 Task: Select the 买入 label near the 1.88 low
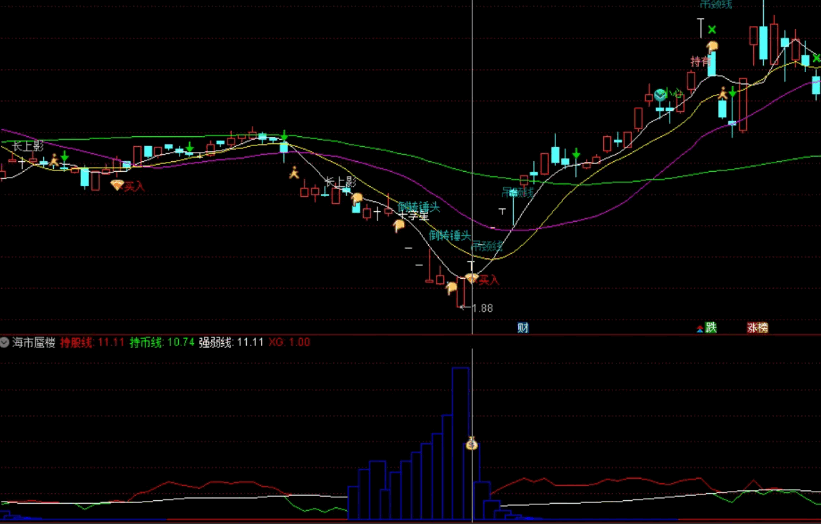coord(489,281)
